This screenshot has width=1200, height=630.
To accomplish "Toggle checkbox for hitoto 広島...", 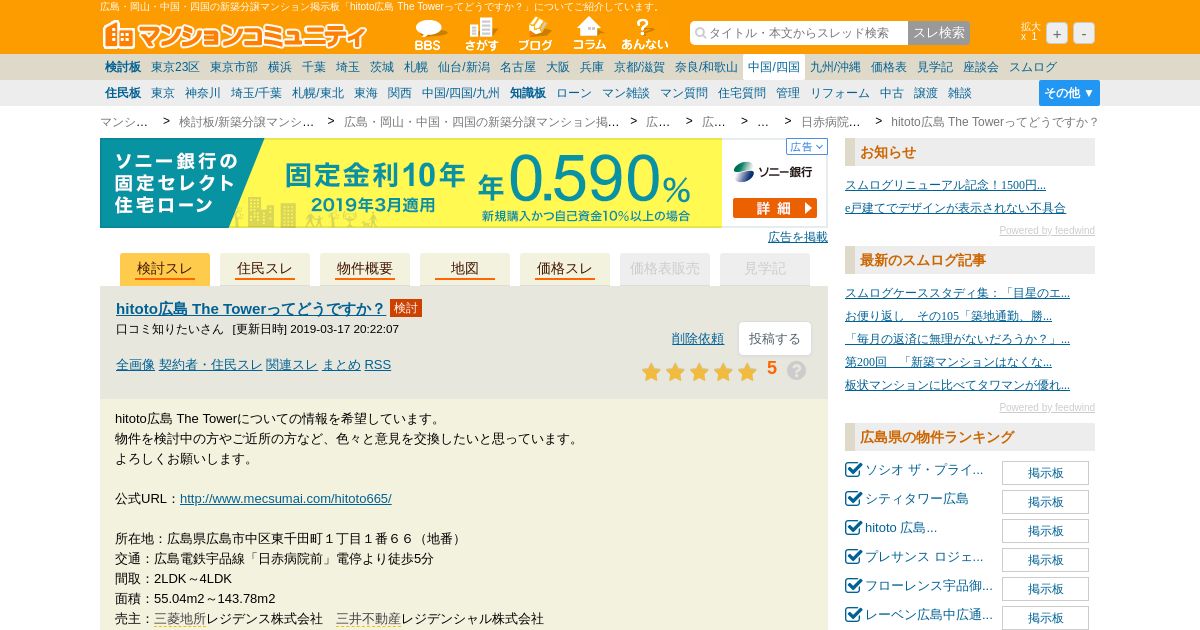I will pos(853,527).
